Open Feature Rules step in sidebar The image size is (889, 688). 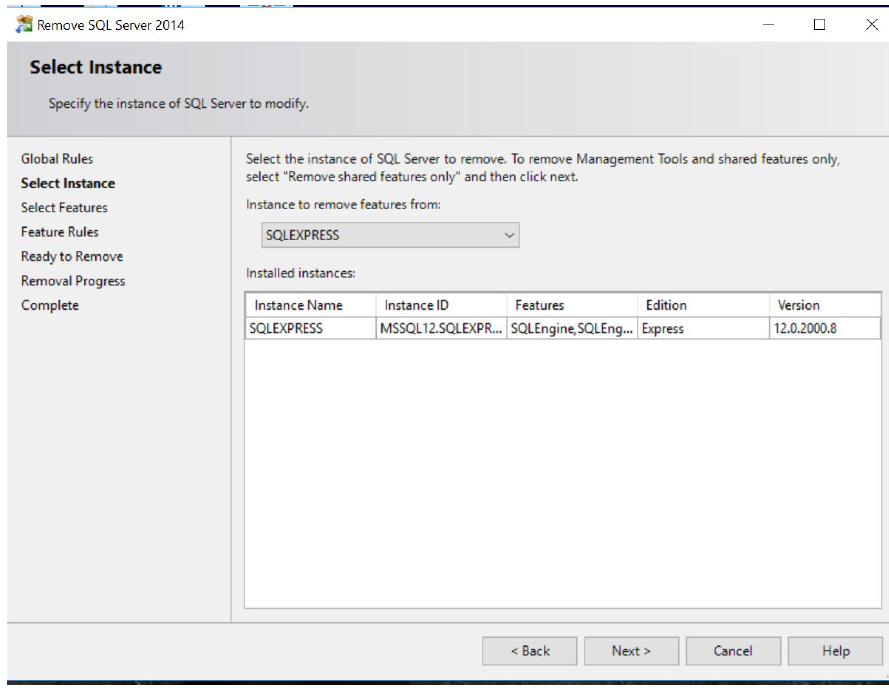(x=60, y=232)
